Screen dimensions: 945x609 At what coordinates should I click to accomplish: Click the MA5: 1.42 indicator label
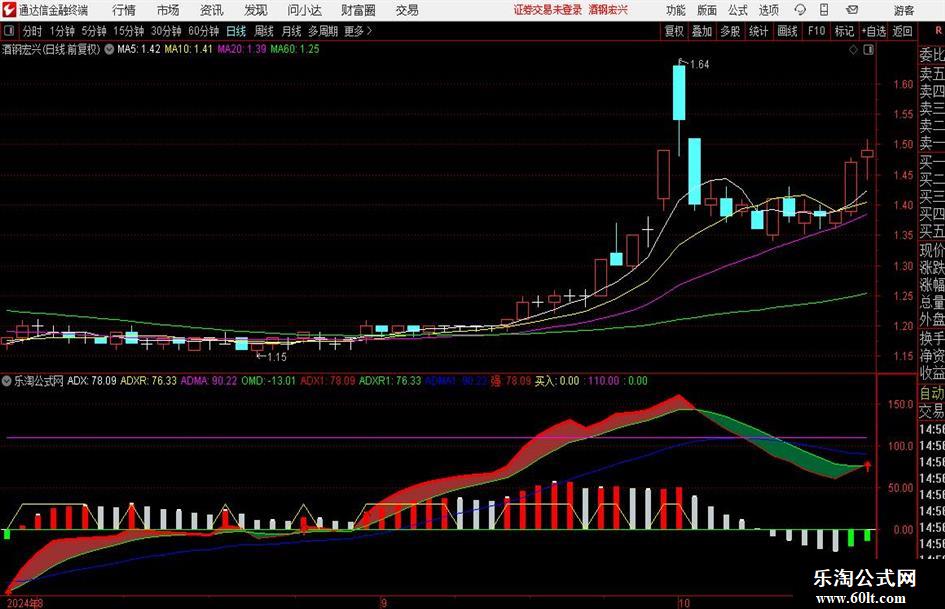point(139,49)
